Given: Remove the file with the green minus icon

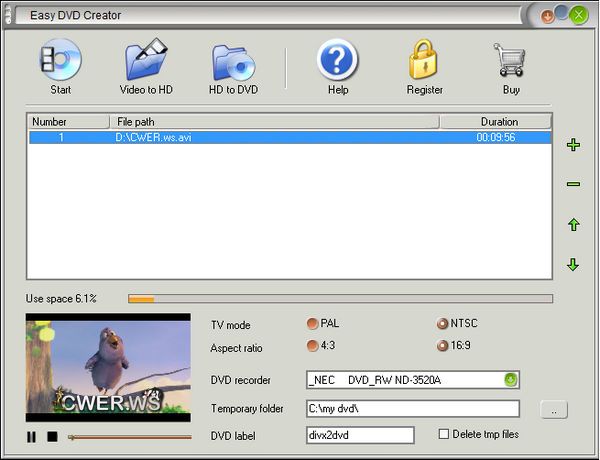Looking at the screenshot, I should [x=573, y=184].
